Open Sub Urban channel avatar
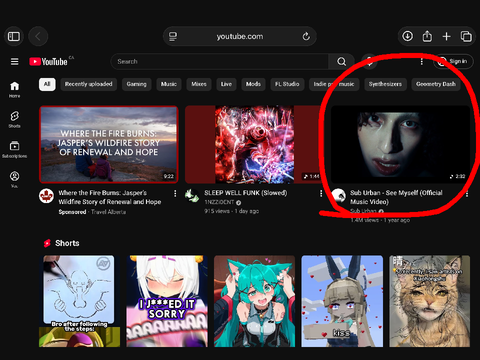The width and height of the screenshot is (480, 360). coord(338,196)
